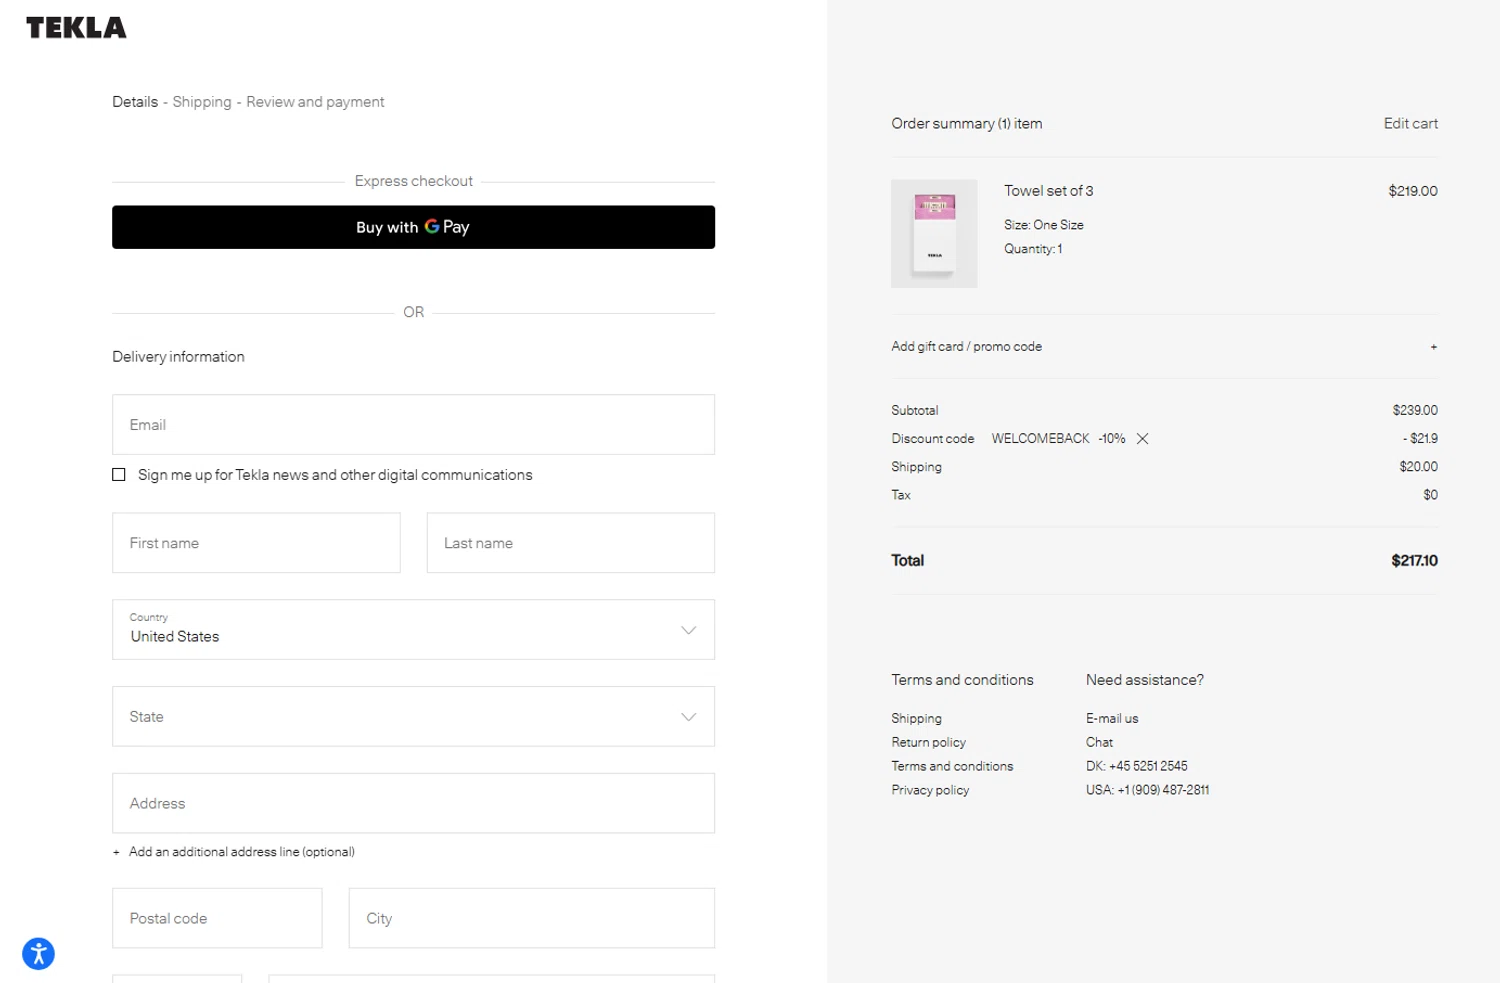Open the accessibility widget icon
Screen dimensions: 1500x983
[x=38, y=953]
